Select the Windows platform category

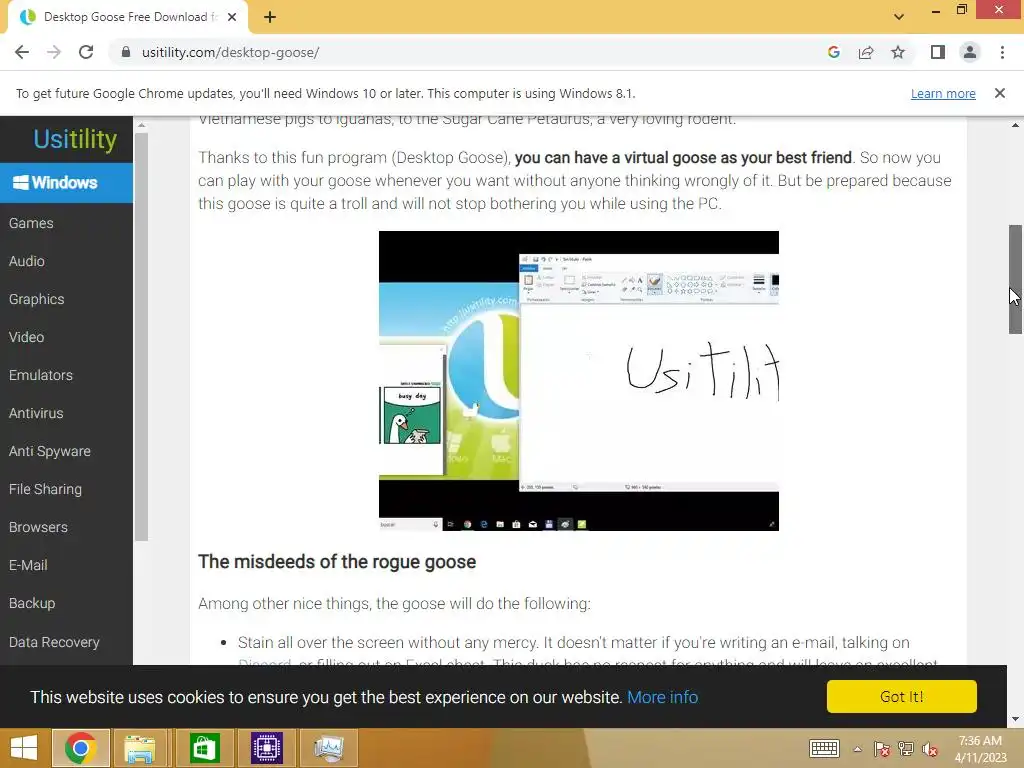point(67,182)
